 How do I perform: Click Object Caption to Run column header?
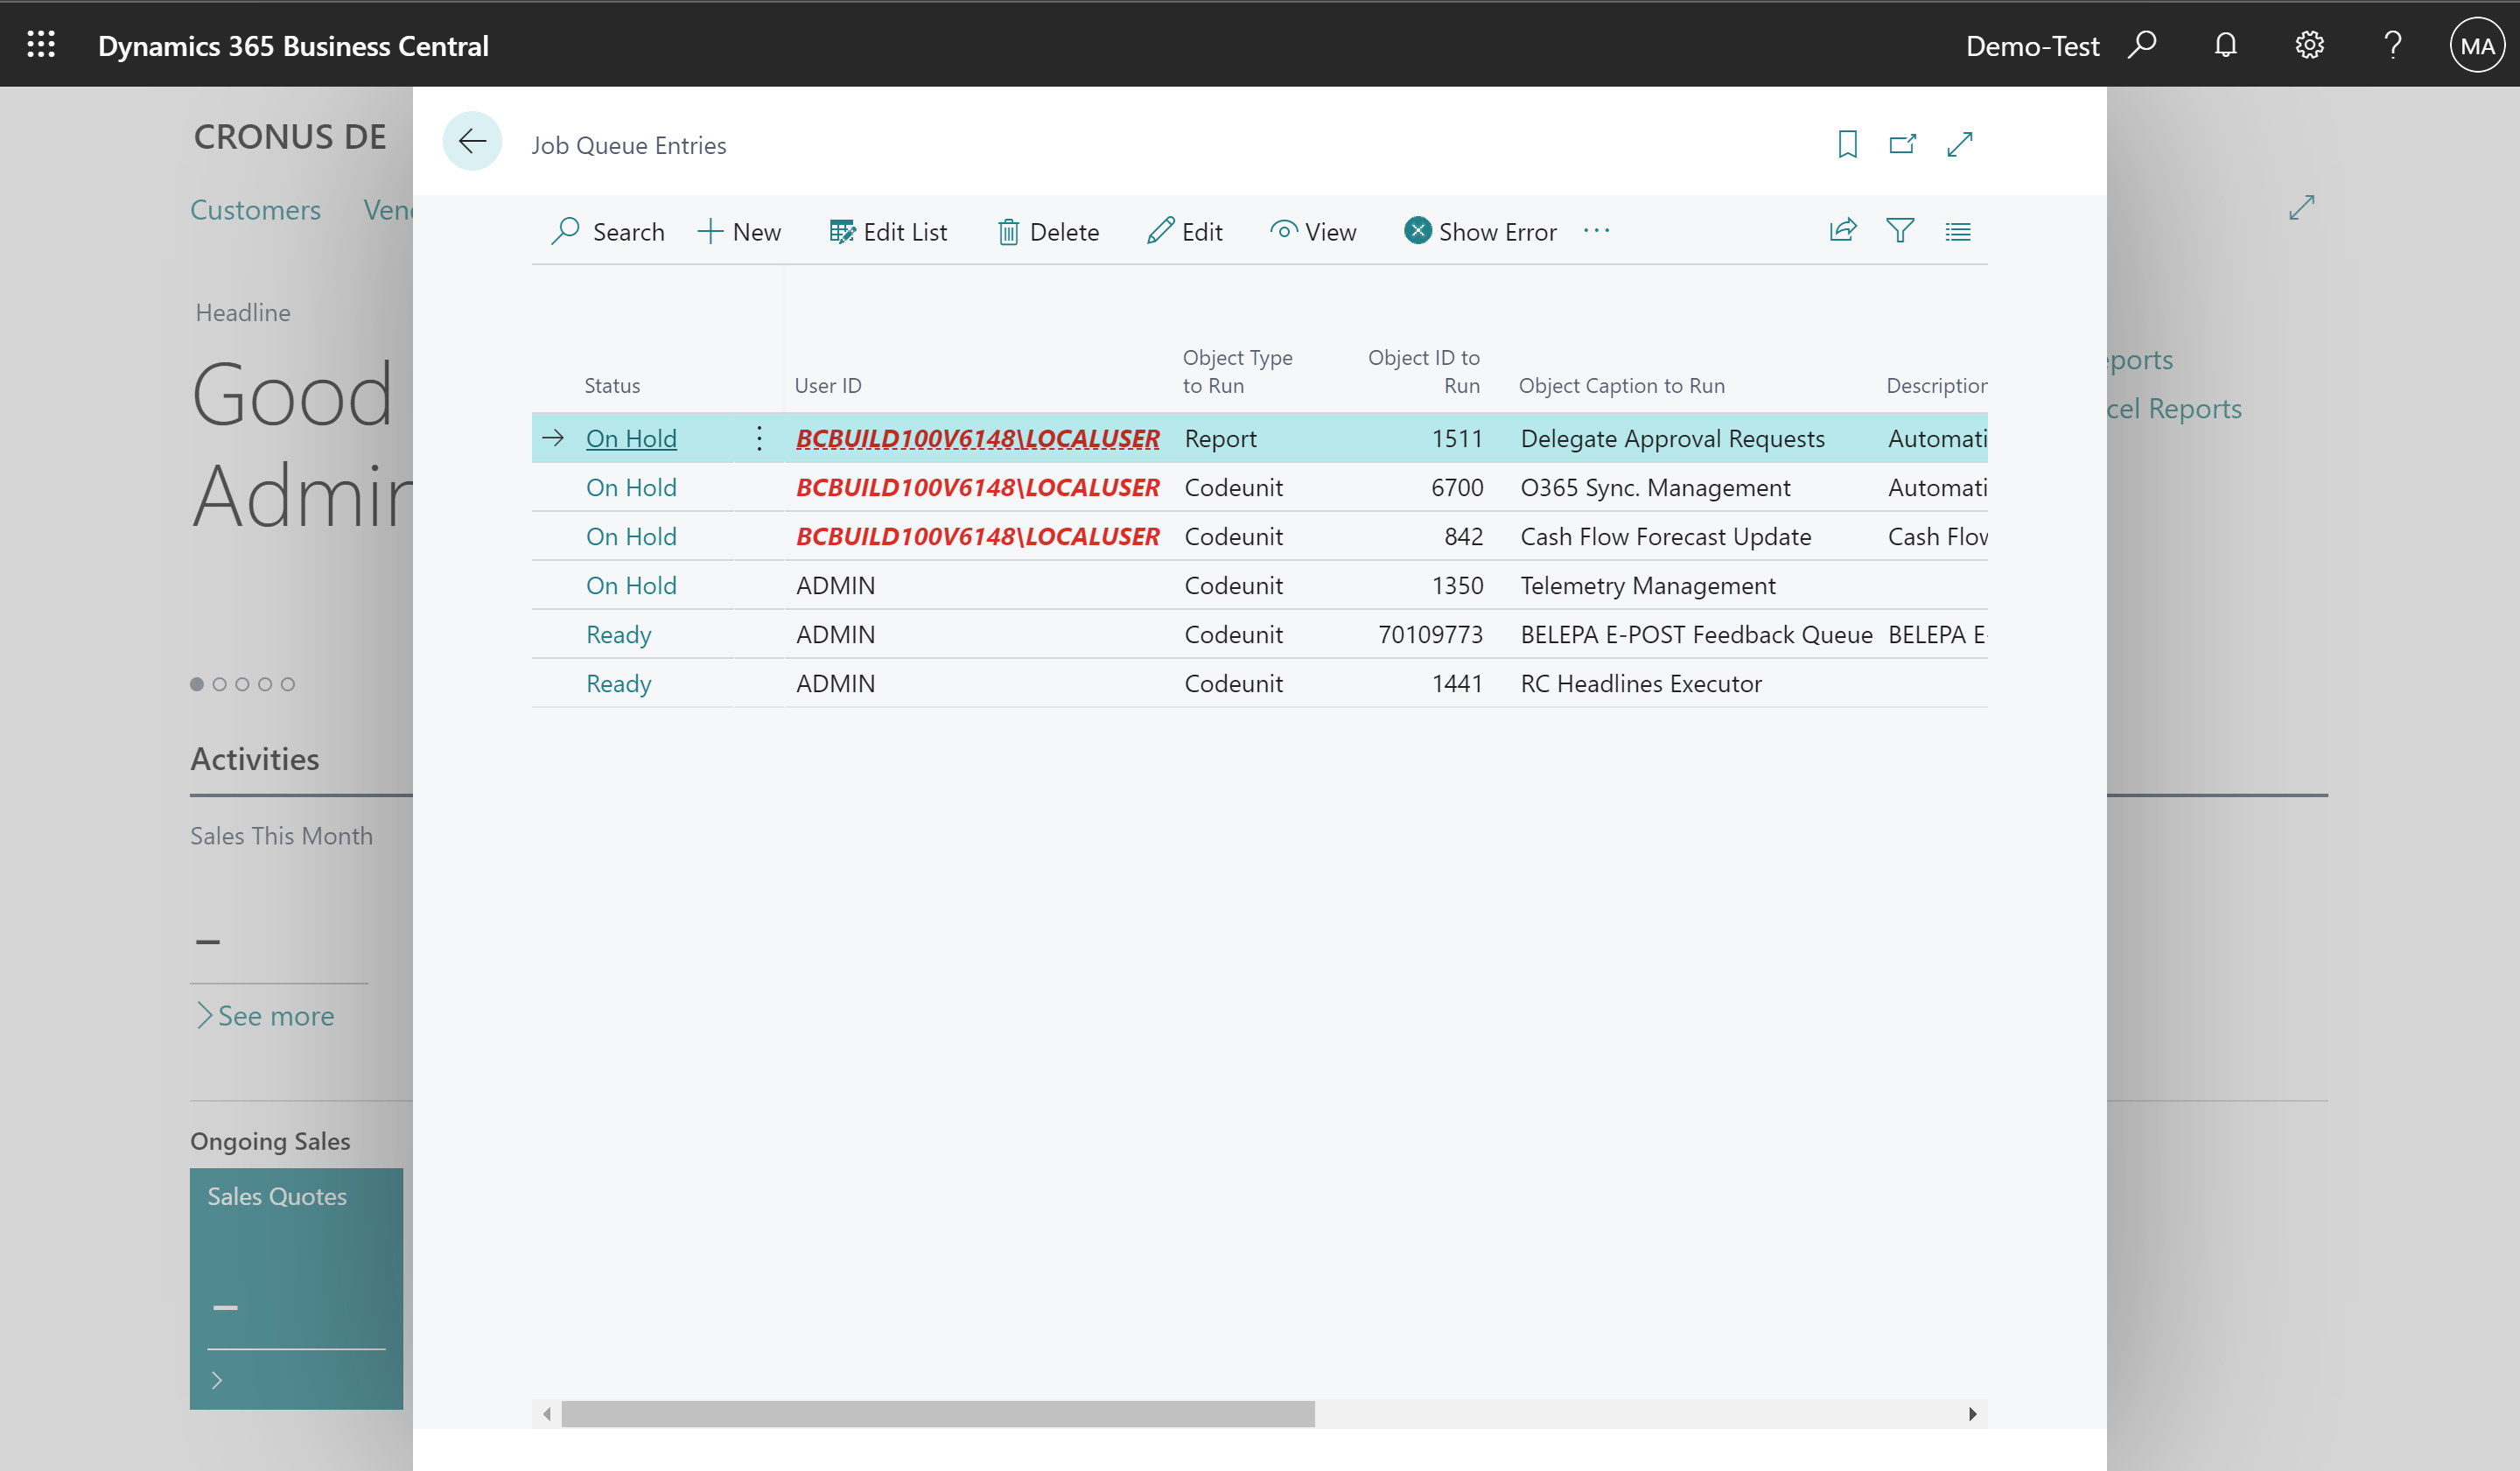[x=1621, y=386]
